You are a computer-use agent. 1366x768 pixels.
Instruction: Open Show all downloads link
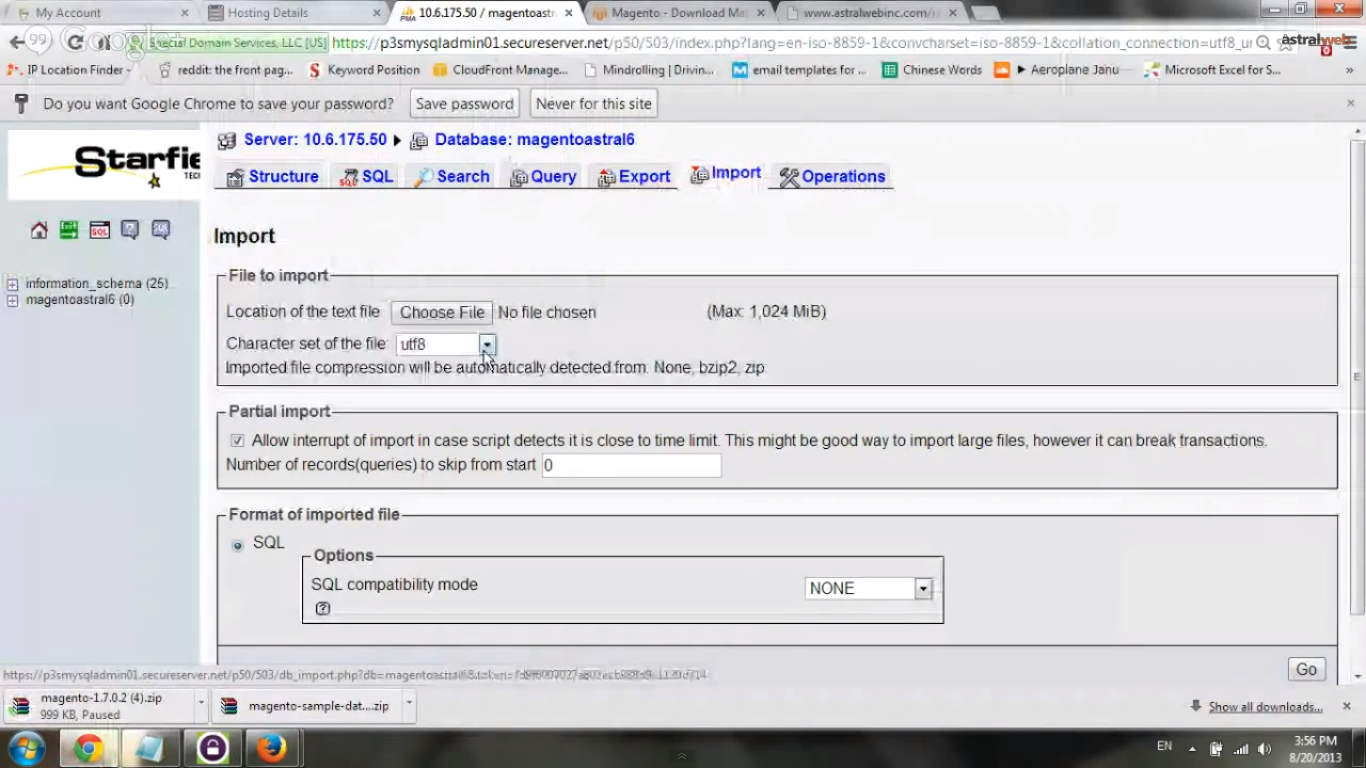1265,707
